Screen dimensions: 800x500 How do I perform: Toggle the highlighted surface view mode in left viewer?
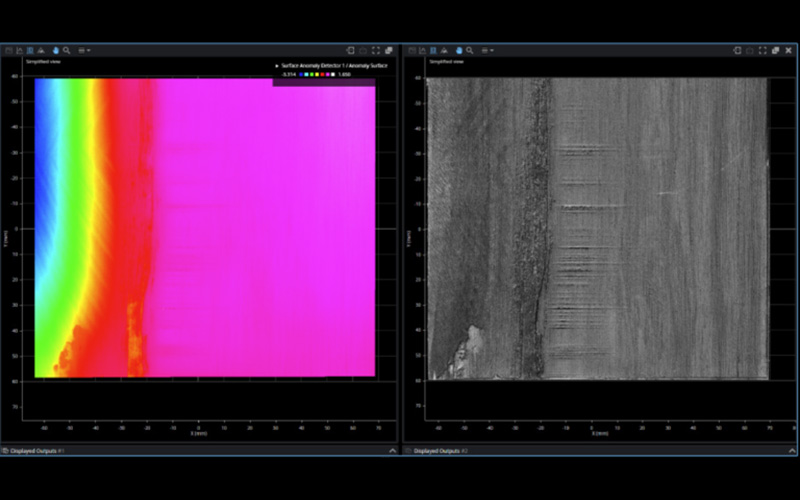point(30,50)
